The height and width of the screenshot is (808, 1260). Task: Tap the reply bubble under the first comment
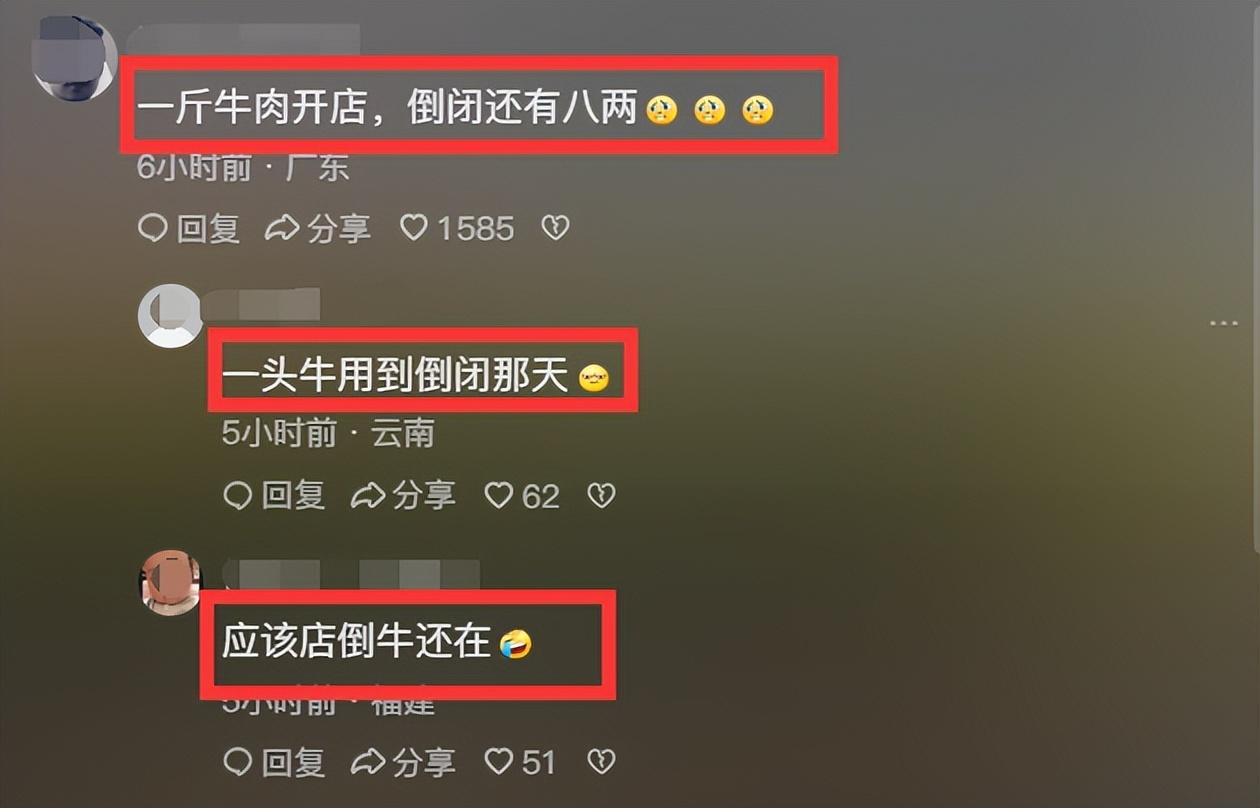(x=189, y=228)
